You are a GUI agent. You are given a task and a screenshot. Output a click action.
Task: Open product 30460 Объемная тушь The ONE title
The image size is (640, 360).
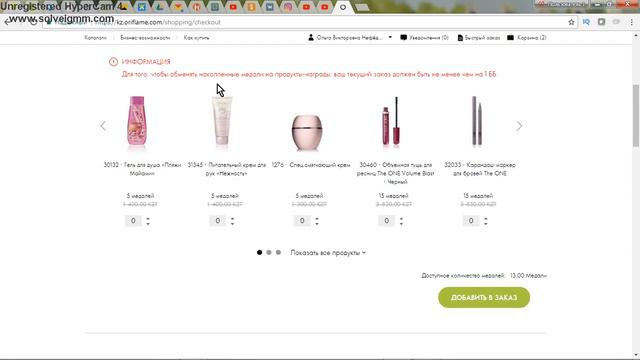tap(395, 173)
